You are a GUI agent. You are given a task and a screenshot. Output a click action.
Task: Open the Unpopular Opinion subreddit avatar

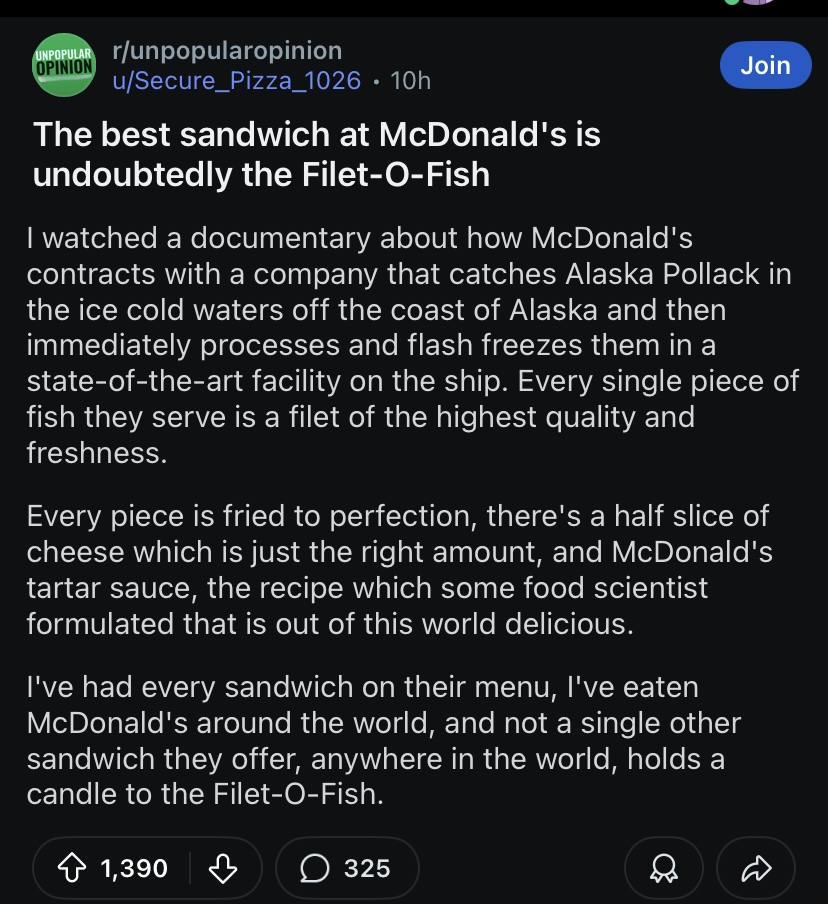click(63, 66)
